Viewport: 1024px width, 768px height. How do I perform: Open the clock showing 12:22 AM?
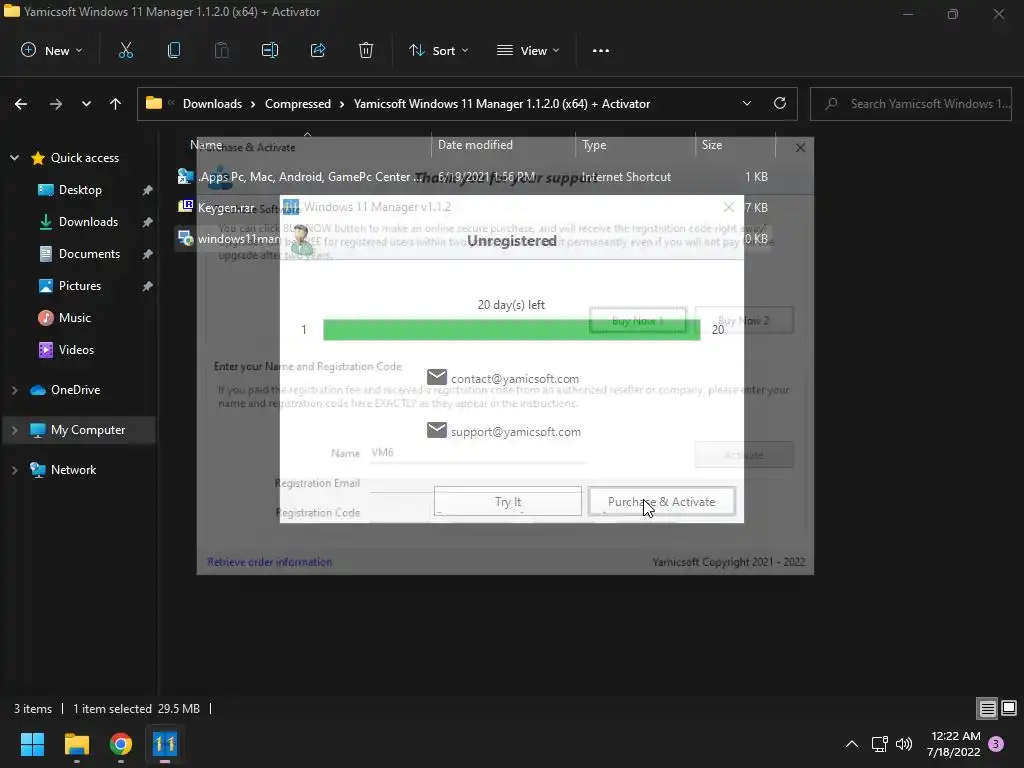click(953, 744)
